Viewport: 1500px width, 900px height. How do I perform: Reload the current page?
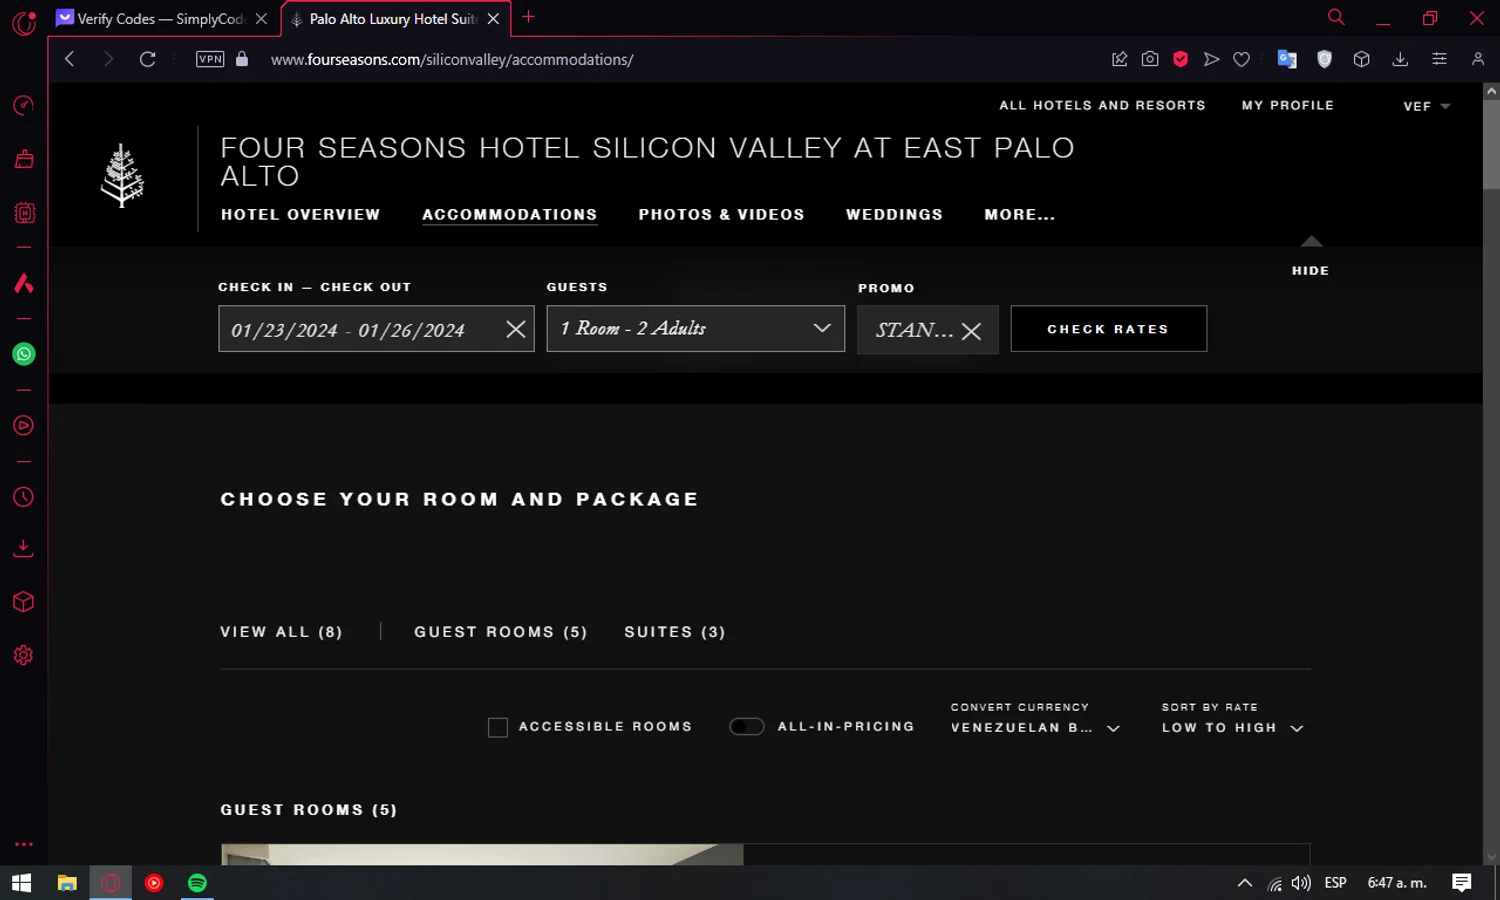pyautogui.click(x=147, y=59)
